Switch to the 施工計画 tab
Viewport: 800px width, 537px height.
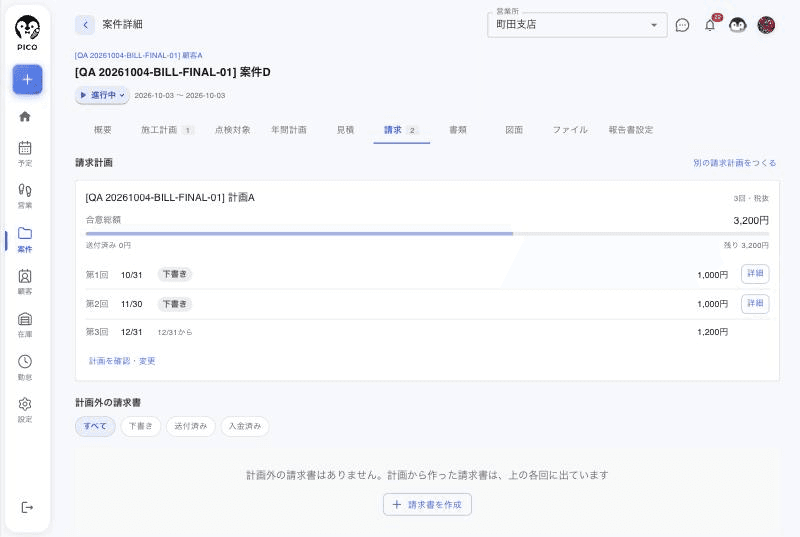pyautogui.click(x=166, y=130)
